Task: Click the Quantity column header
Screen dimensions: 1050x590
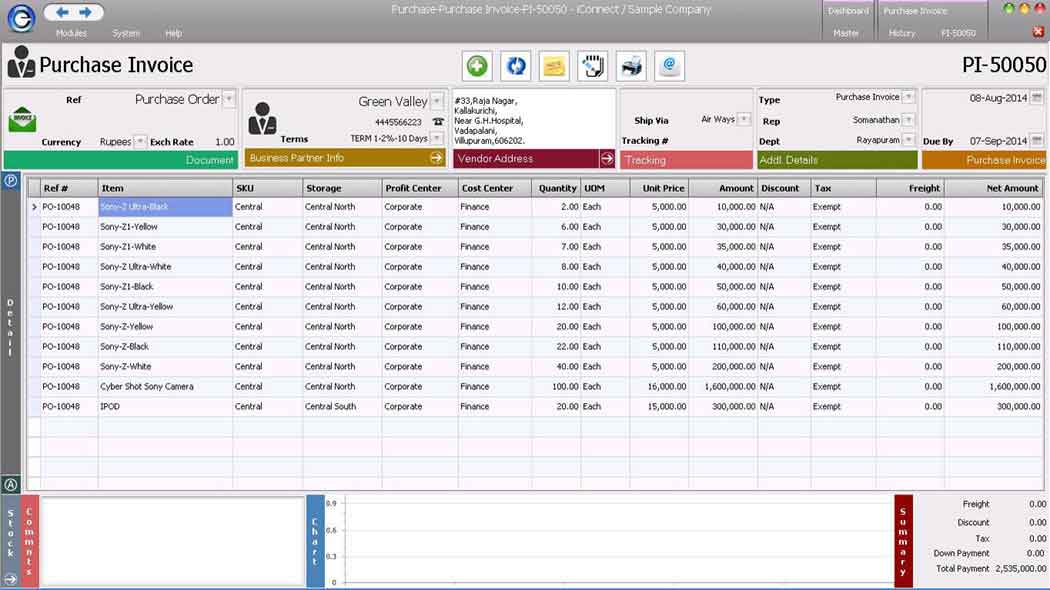Action: coord(557,188)
